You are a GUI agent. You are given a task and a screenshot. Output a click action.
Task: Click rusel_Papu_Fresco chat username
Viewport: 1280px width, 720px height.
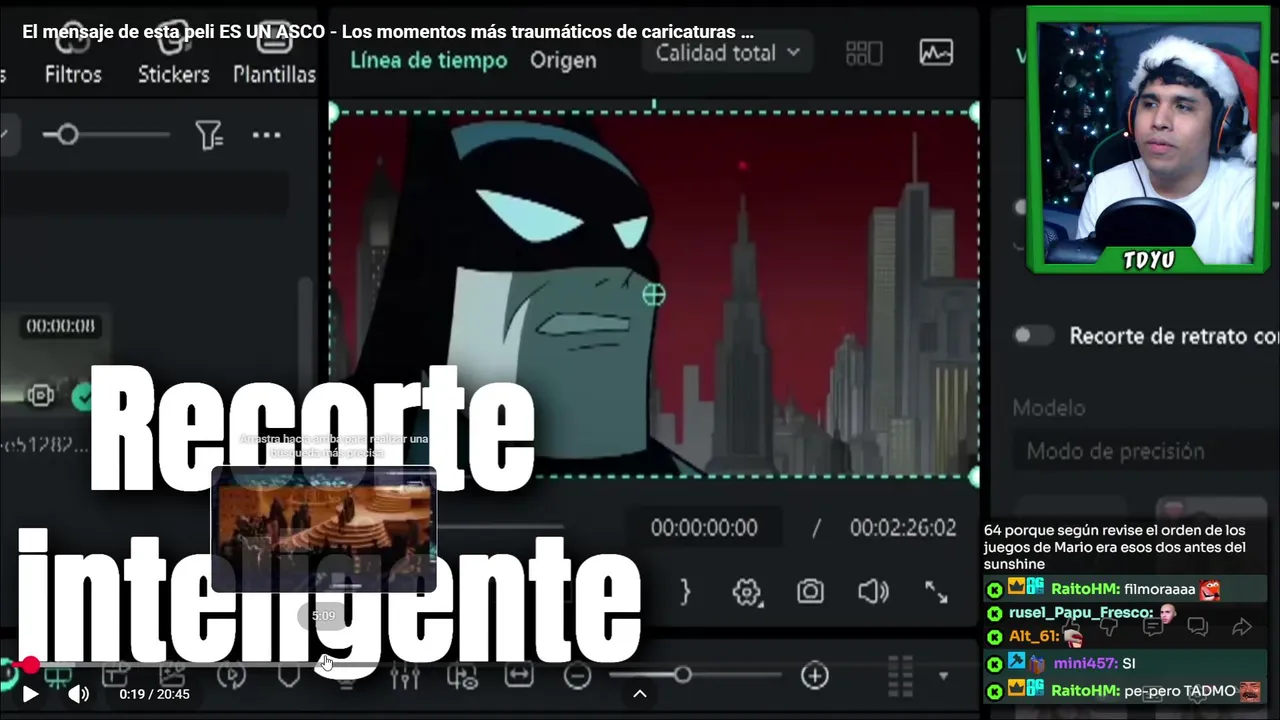(x=1080, y=613)
